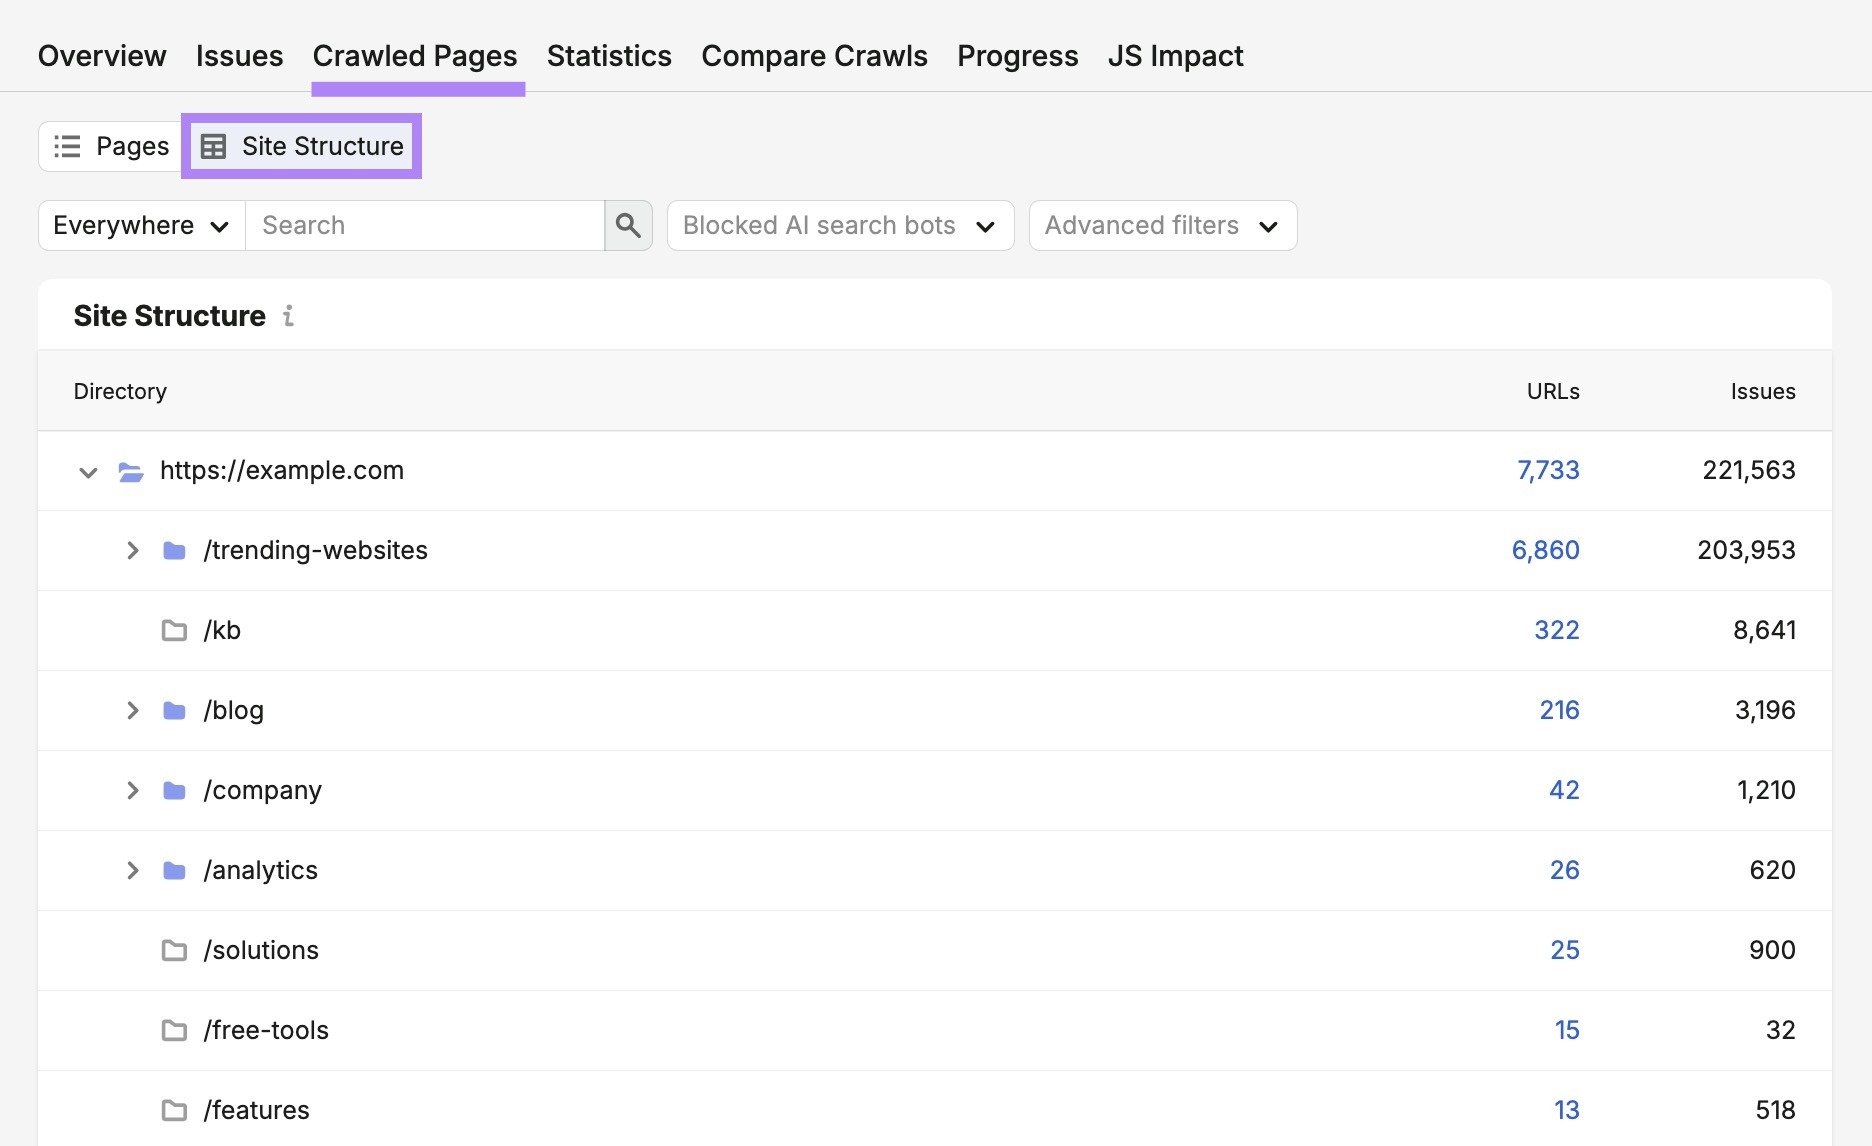
Task: Expand the /analytics directory
Action: click(x=132, y=870)
